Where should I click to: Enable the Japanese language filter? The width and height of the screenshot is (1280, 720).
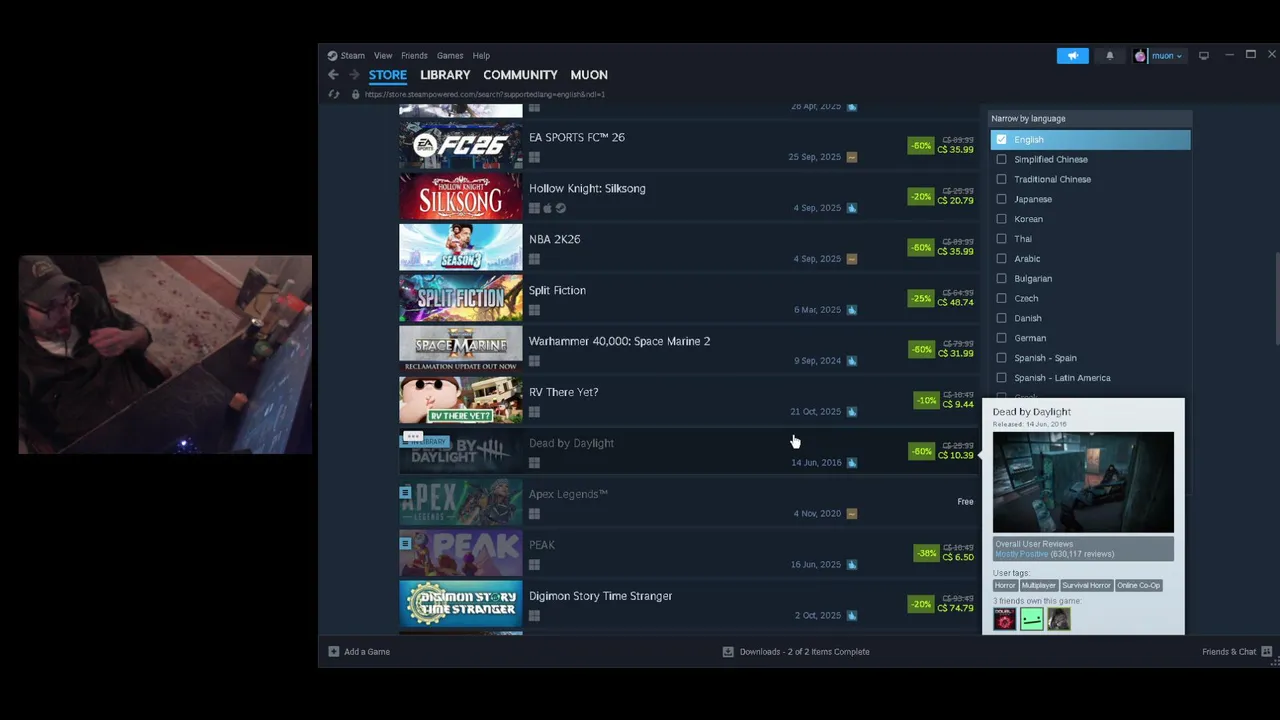(x=1001, y=199)
